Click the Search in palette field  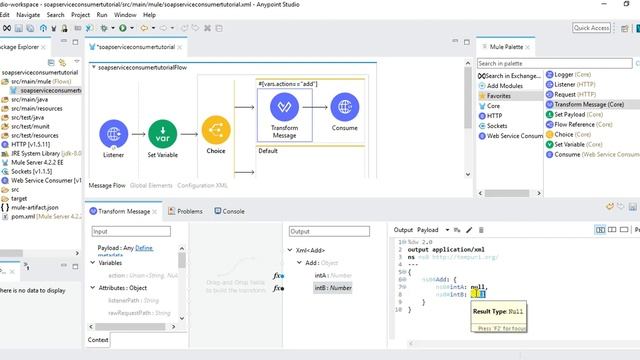pyautogui.click(x=555, y=63)
